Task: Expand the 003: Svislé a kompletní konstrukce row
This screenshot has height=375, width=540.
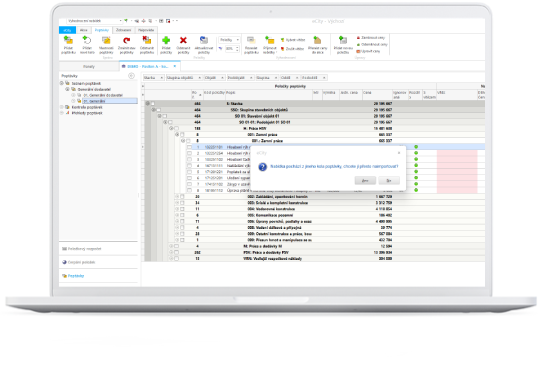Action: [177, 203]
